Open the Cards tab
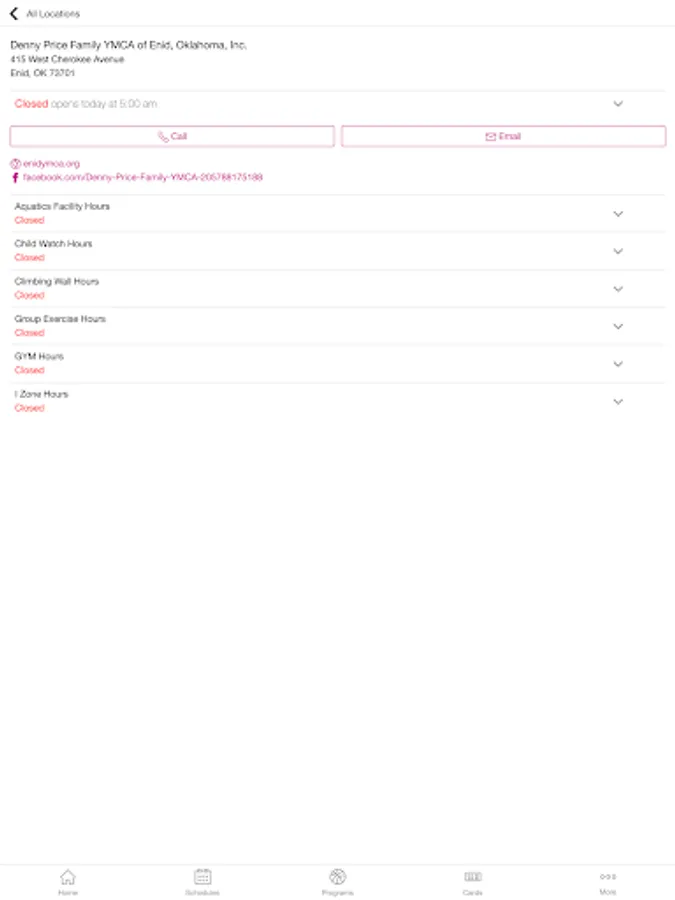This screenshot has width=675, height=900. click(472, 882)
